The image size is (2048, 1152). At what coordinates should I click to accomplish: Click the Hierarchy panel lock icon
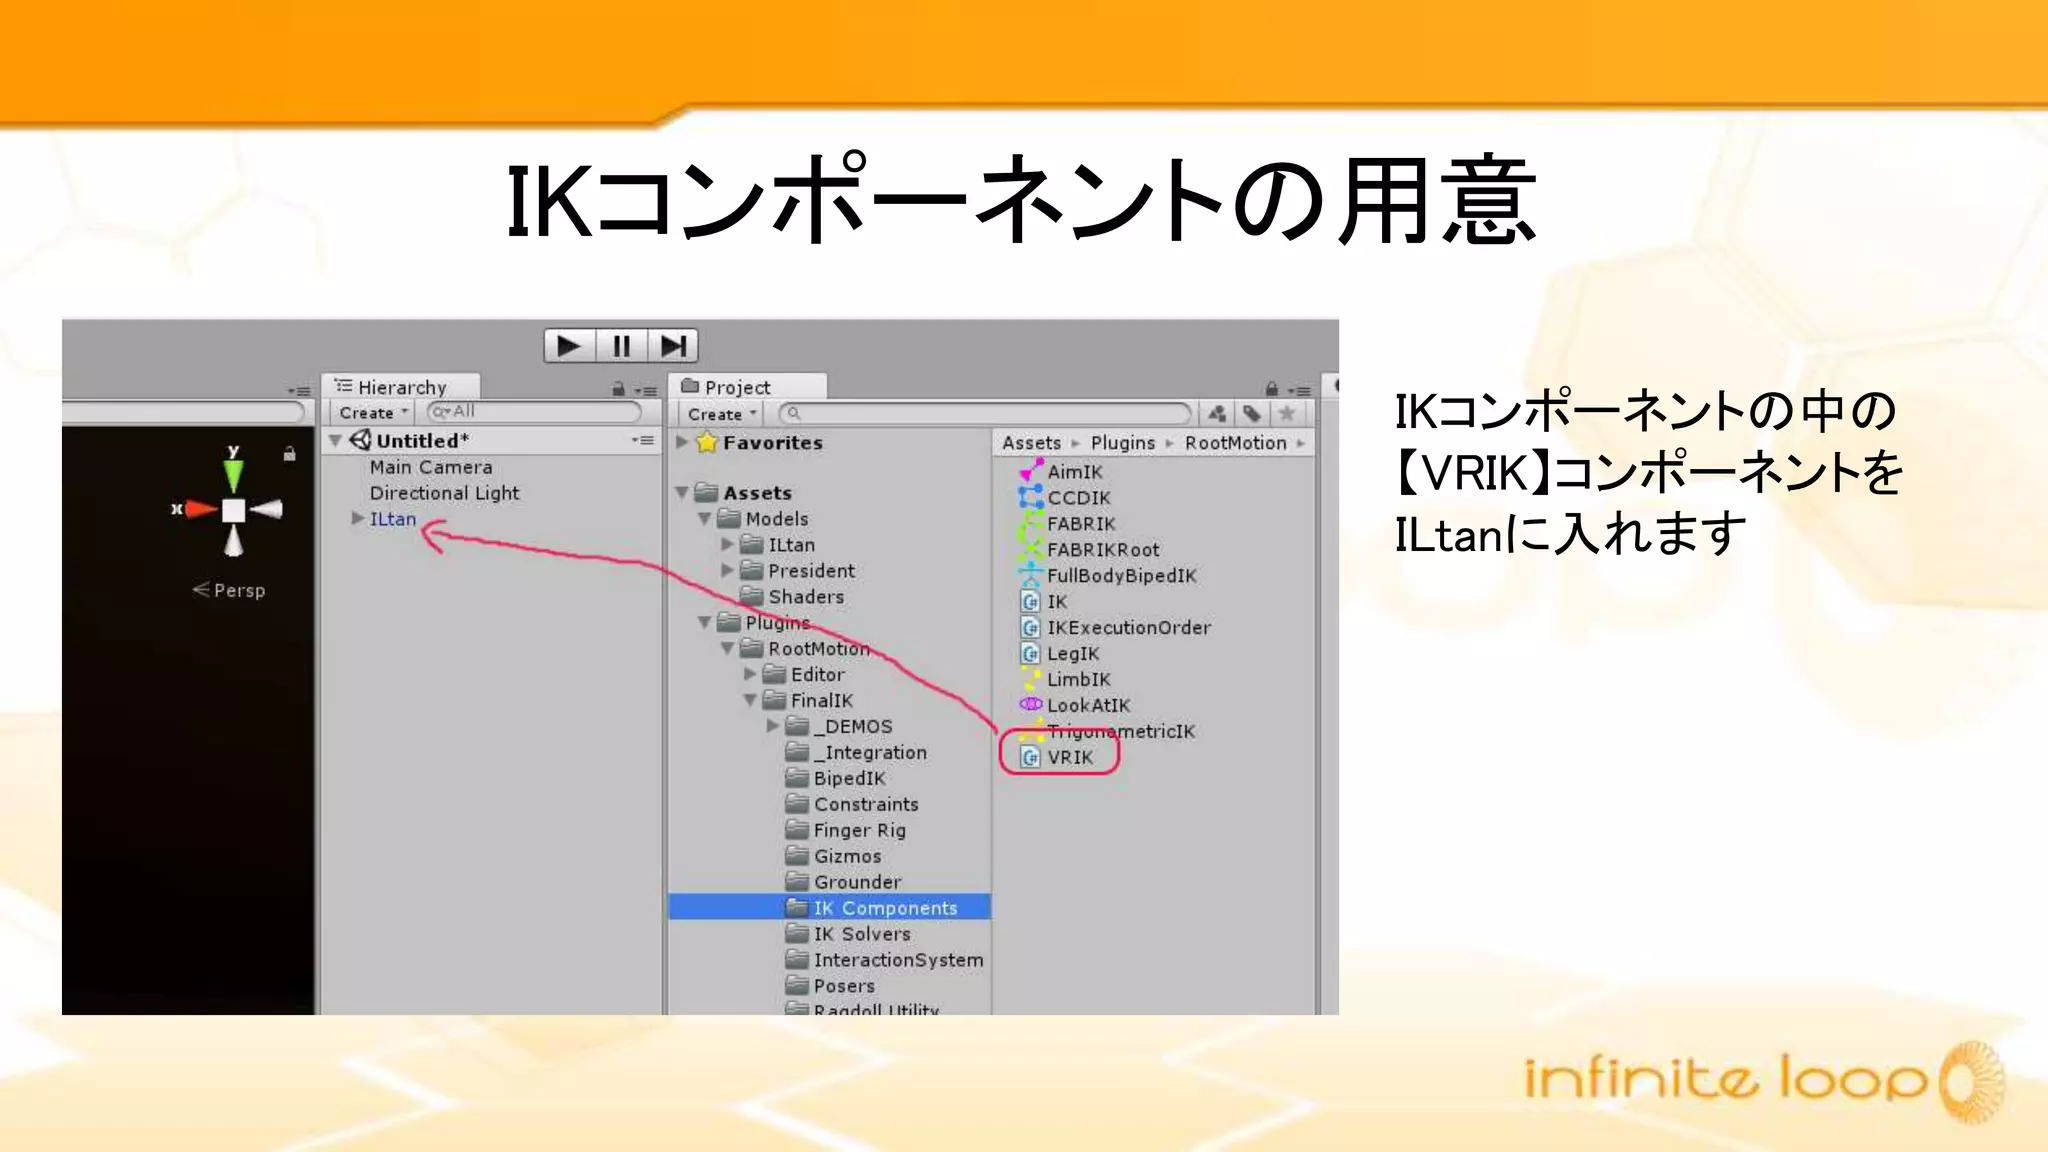click(618, 389)
